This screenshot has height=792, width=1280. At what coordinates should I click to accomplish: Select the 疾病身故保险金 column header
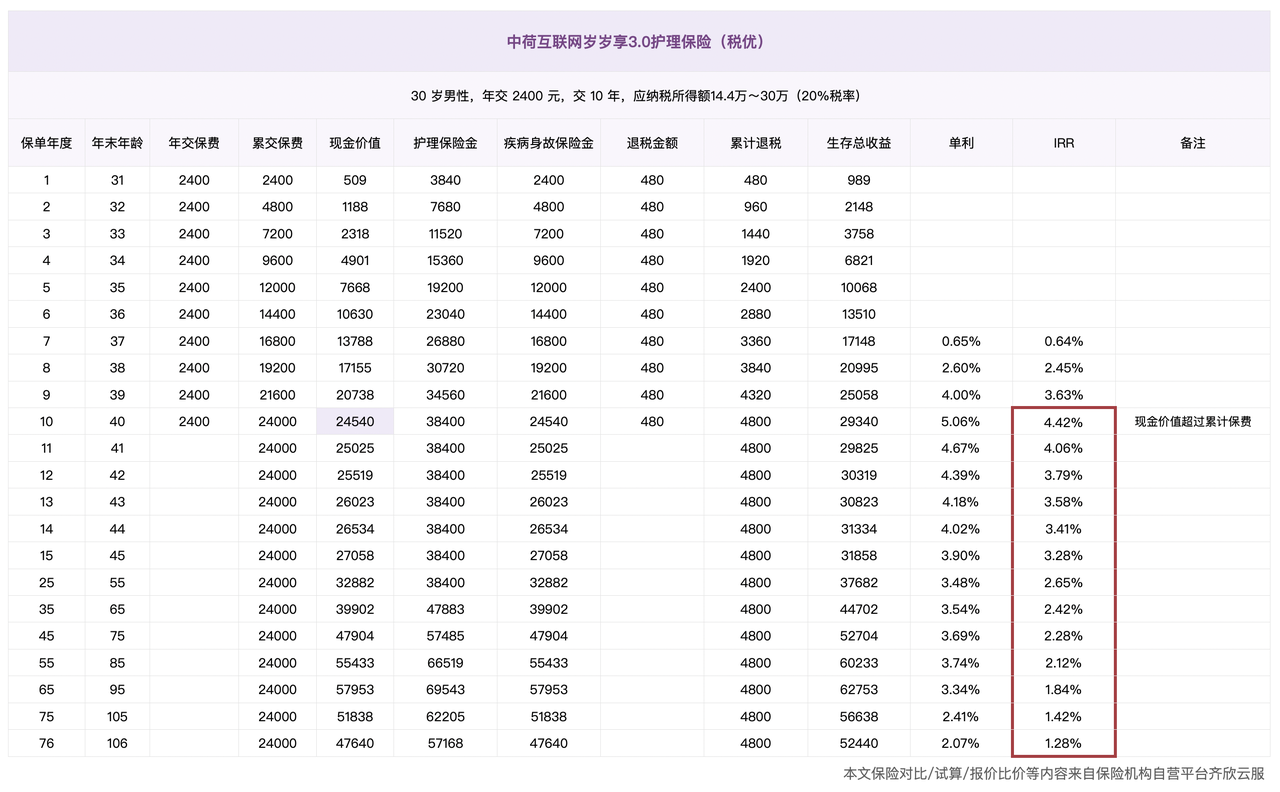click(x=548, y=143)
